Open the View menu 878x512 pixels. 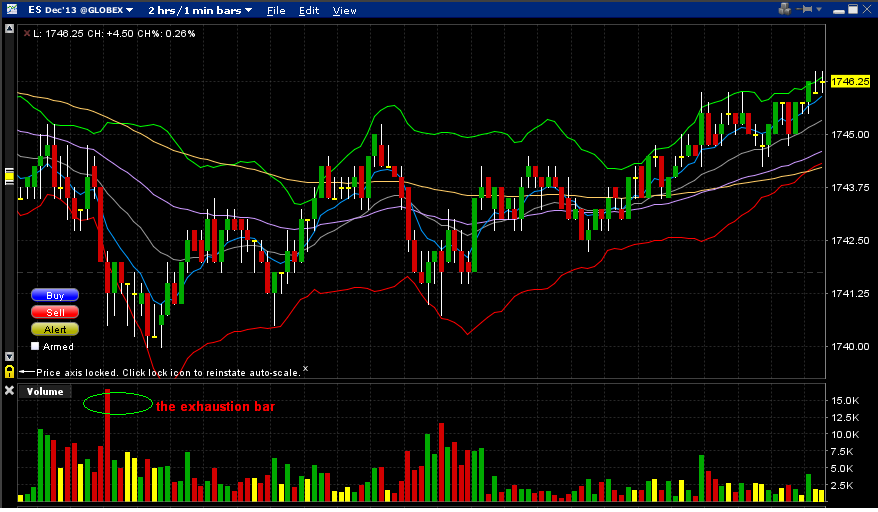click(344, 11)
